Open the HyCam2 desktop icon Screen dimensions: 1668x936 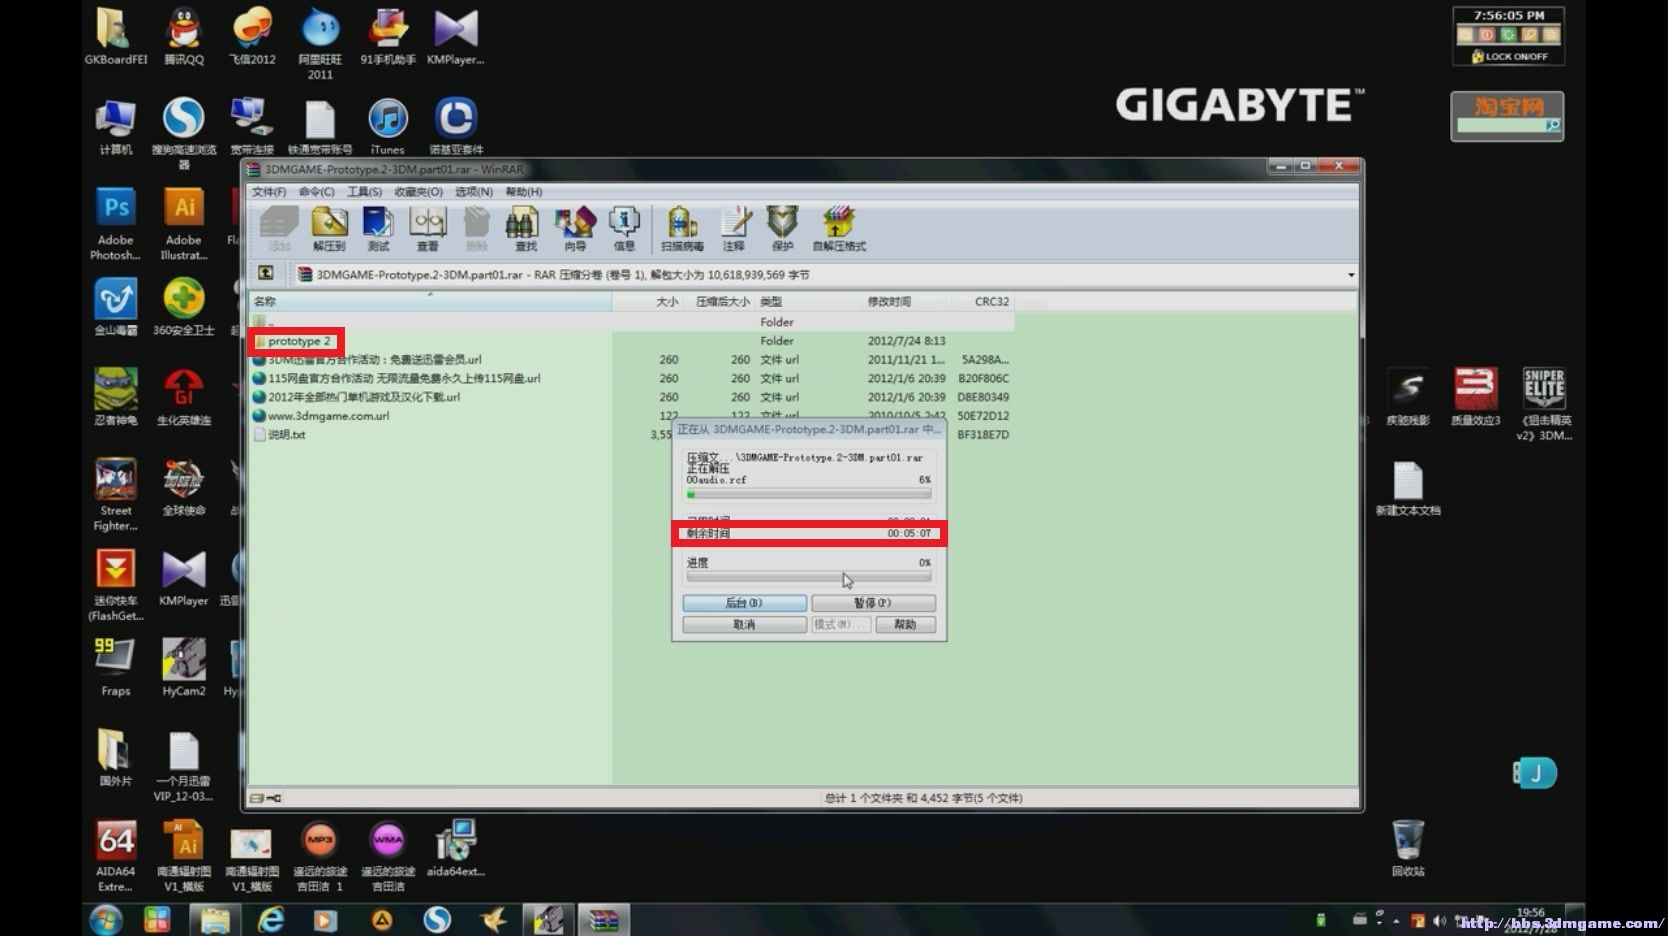tap(184, 667)
